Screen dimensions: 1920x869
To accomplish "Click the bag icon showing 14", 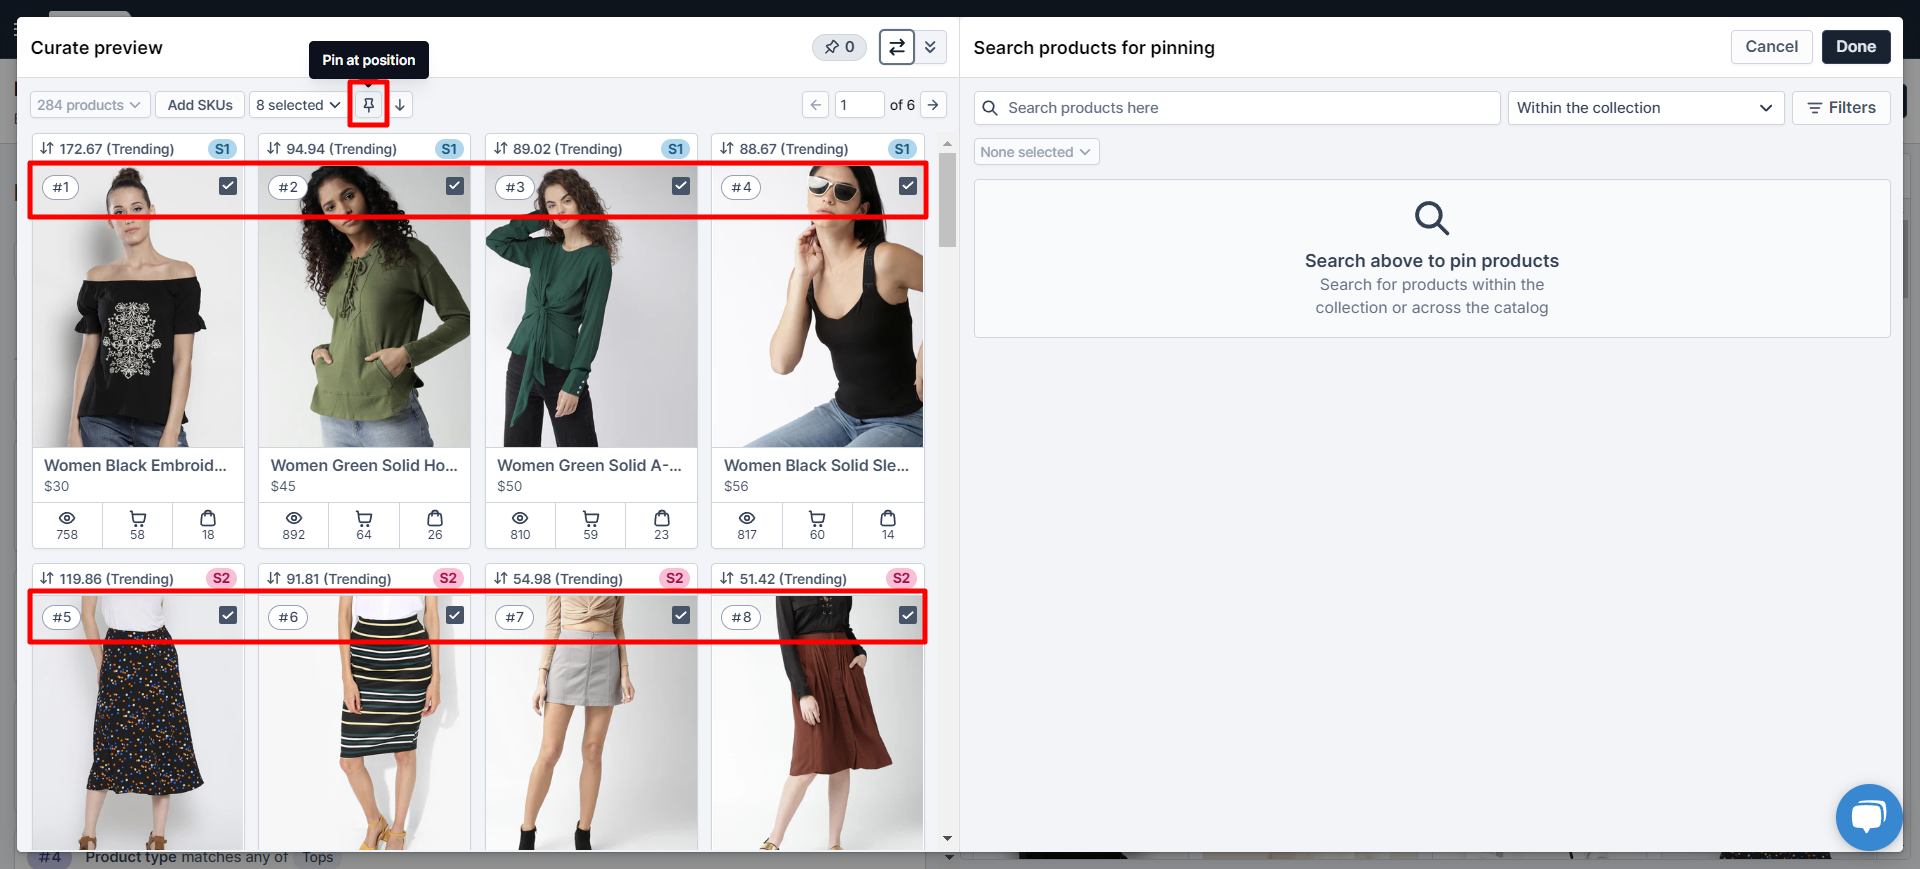I will 888,518.
